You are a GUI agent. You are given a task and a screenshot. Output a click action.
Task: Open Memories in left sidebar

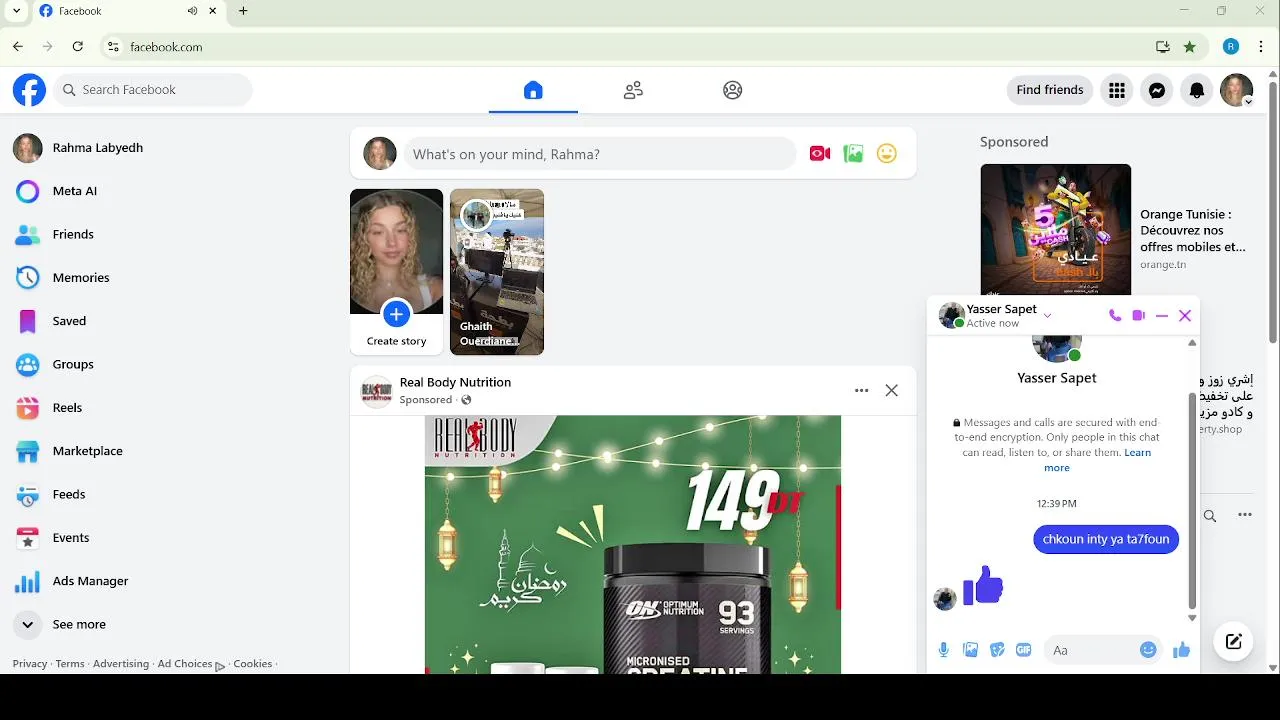click(81, 278)
